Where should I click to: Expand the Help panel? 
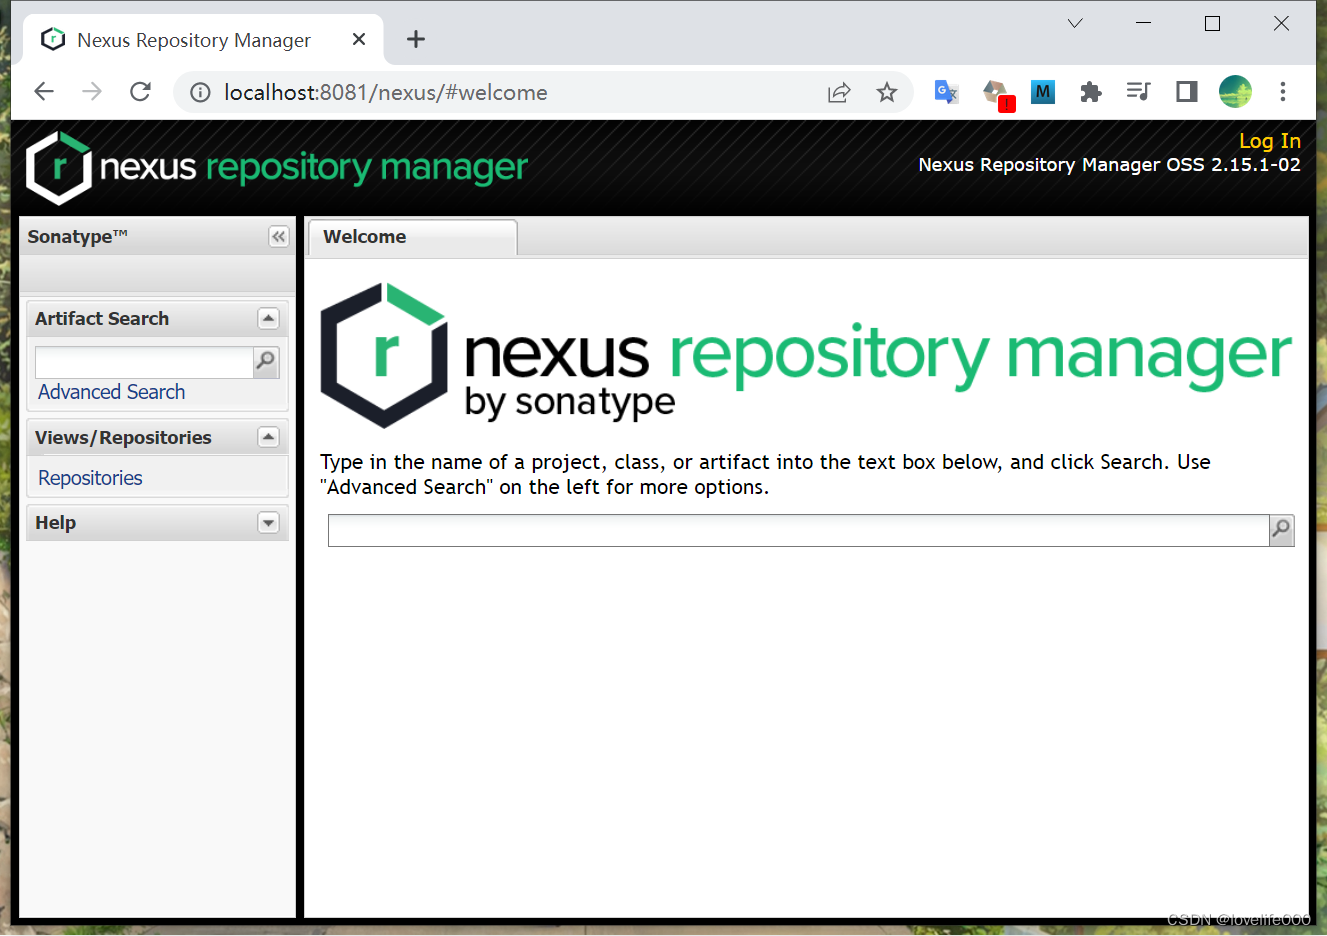[268, 523]
